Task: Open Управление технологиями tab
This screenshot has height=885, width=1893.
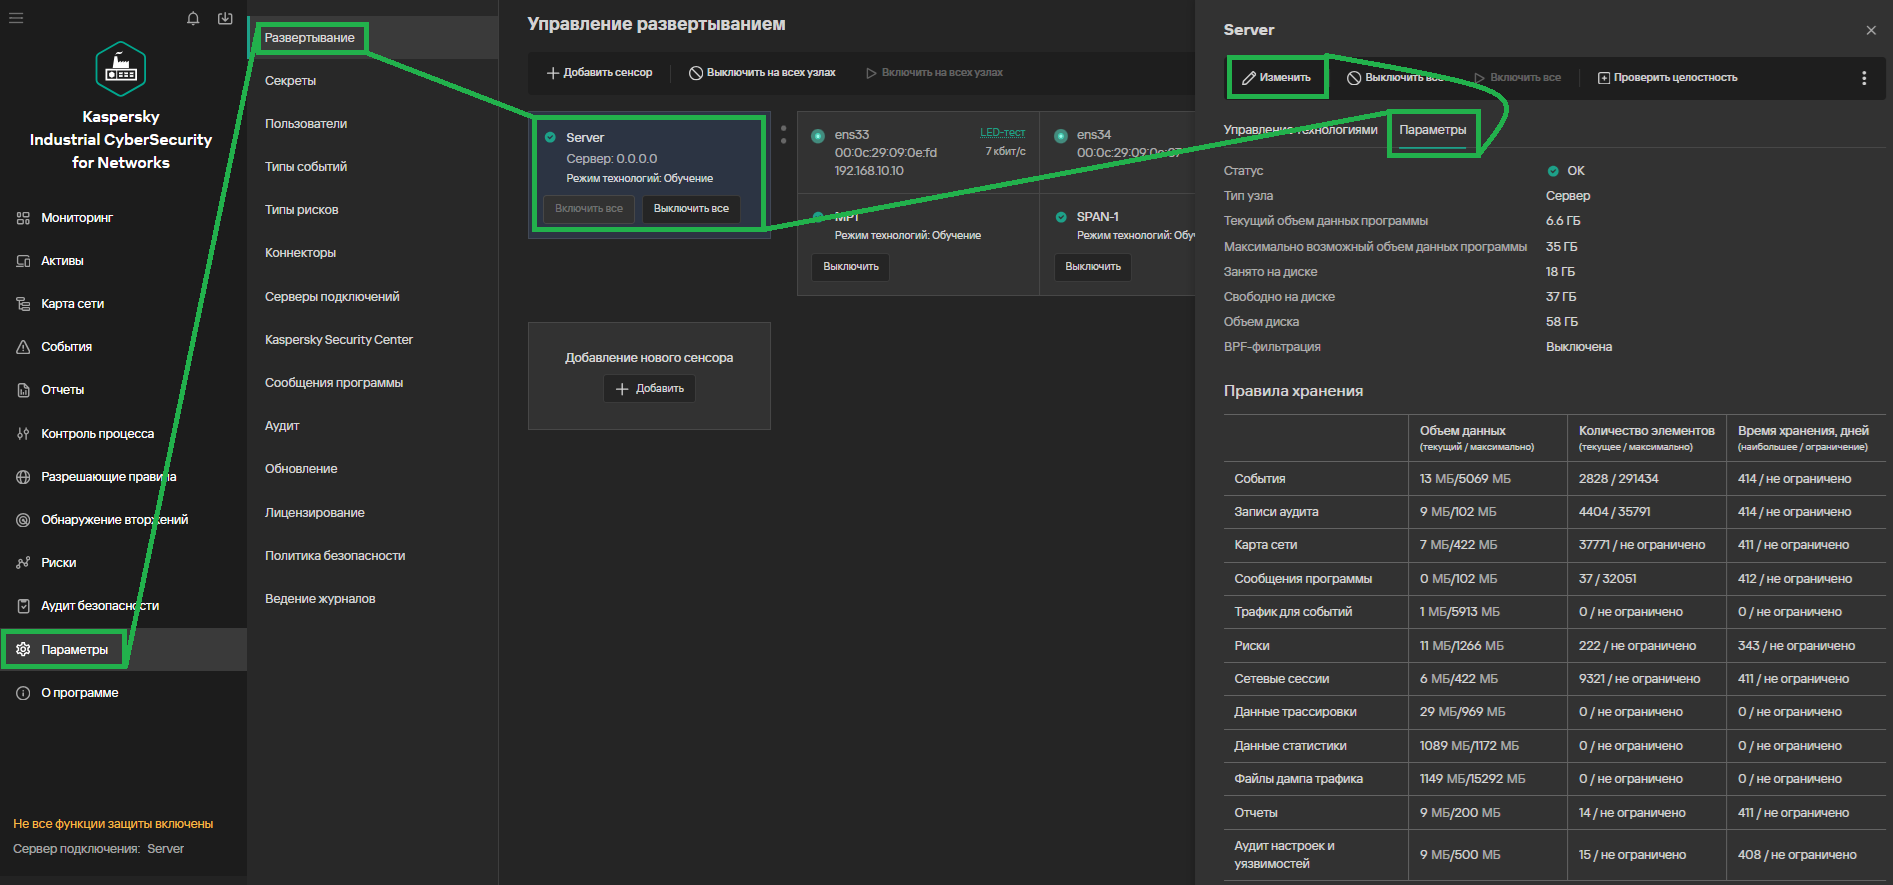Action: click(1300, 130)
